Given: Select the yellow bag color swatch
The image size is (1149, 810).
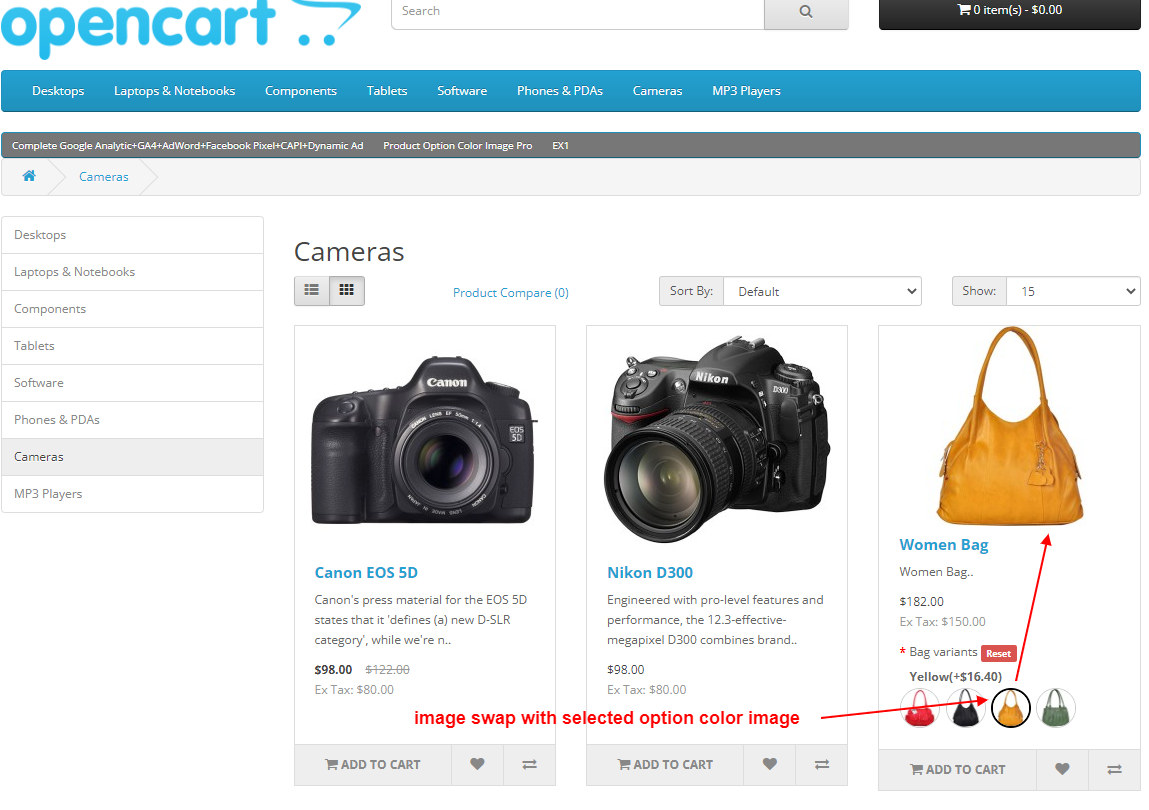Looking at the screenshot, I should tap(1010, 707).
